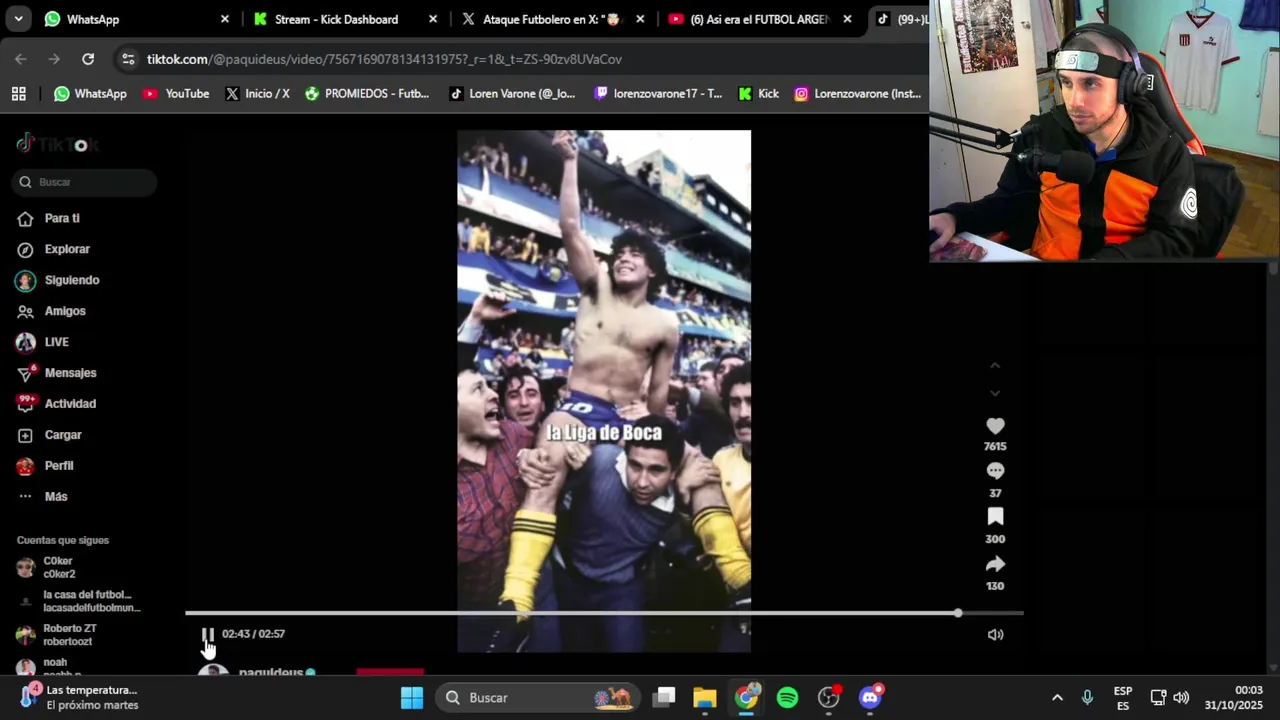Open the Windows Start menu
Viewport: 1280px width, 720px height.
(412, 698)
